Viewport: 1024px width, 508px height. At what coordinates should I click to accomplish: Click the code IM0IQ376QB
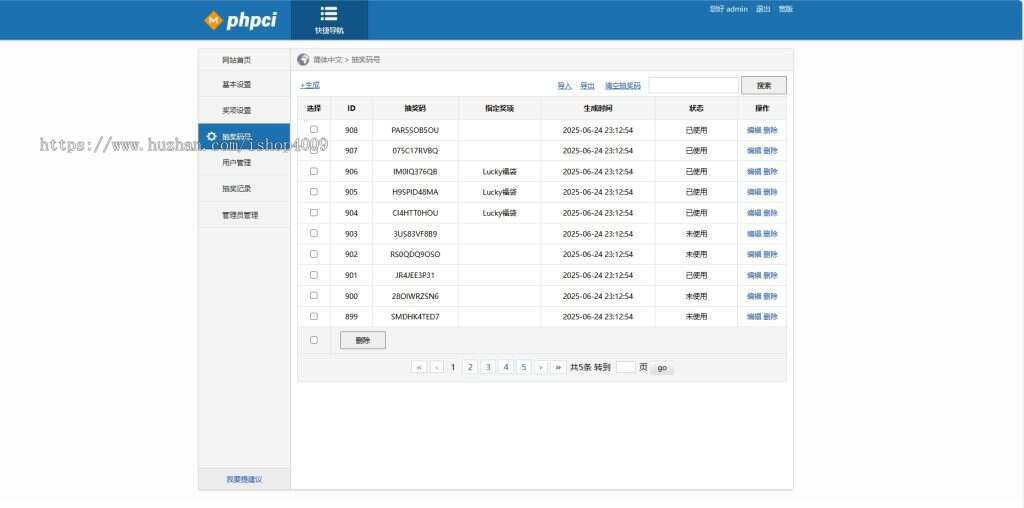[x=415, y=172]
